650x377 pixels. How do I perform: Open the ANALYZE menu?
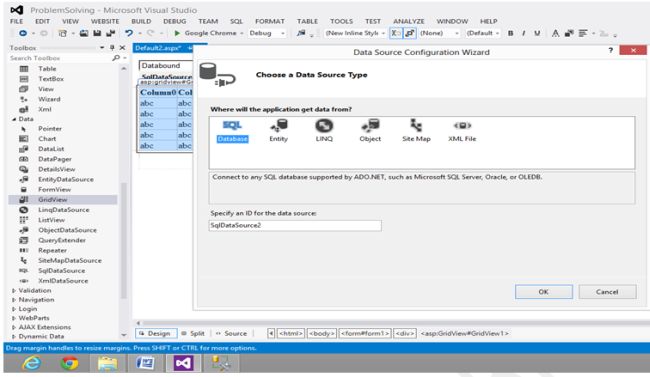409,21
